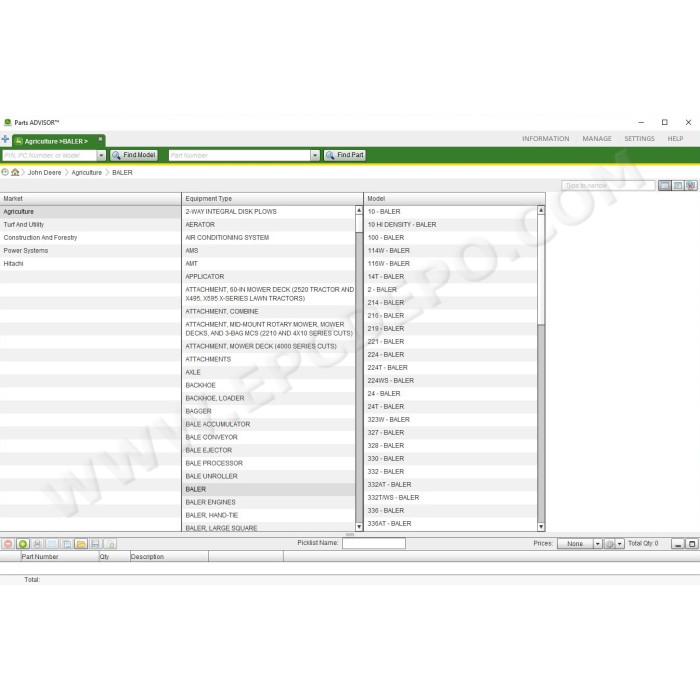
Task: Click the email picklist icon
Action: pos(52,543)
